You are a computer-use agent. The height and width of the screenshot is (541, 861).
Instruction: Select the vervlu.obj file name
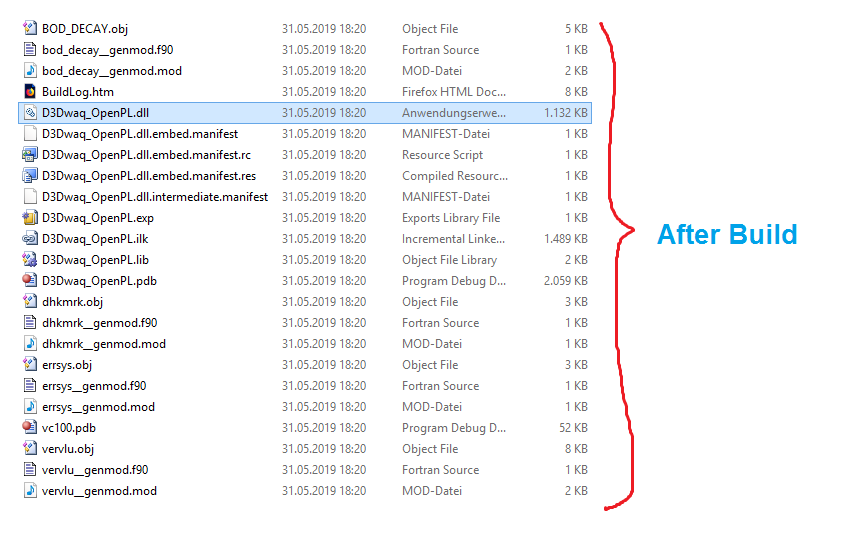tap(68, 449)
